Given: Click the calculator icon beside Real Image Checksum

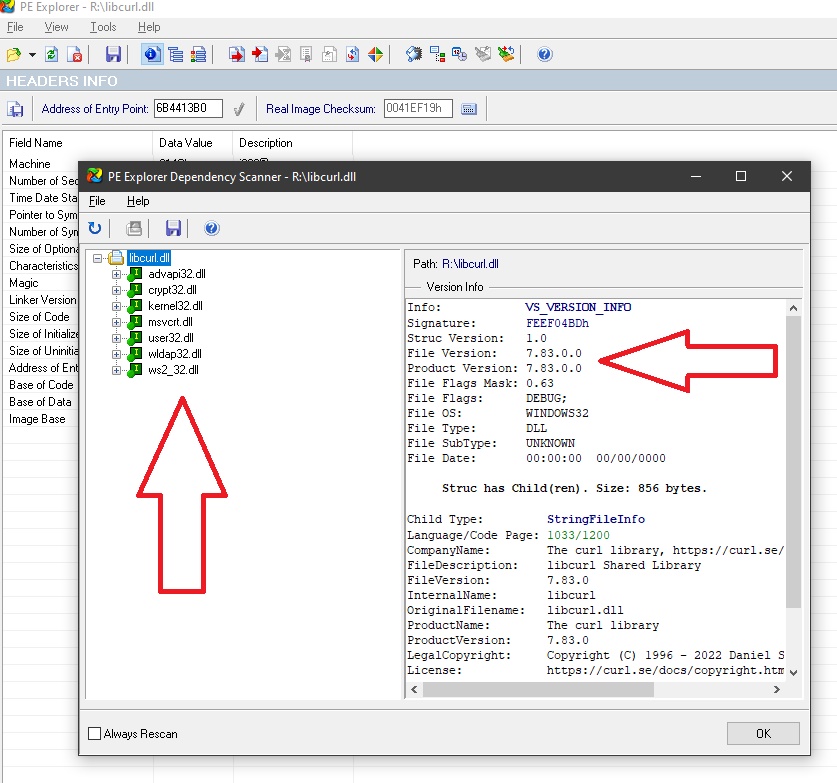Looking at the screenshot, I should [x=469, y=109].
